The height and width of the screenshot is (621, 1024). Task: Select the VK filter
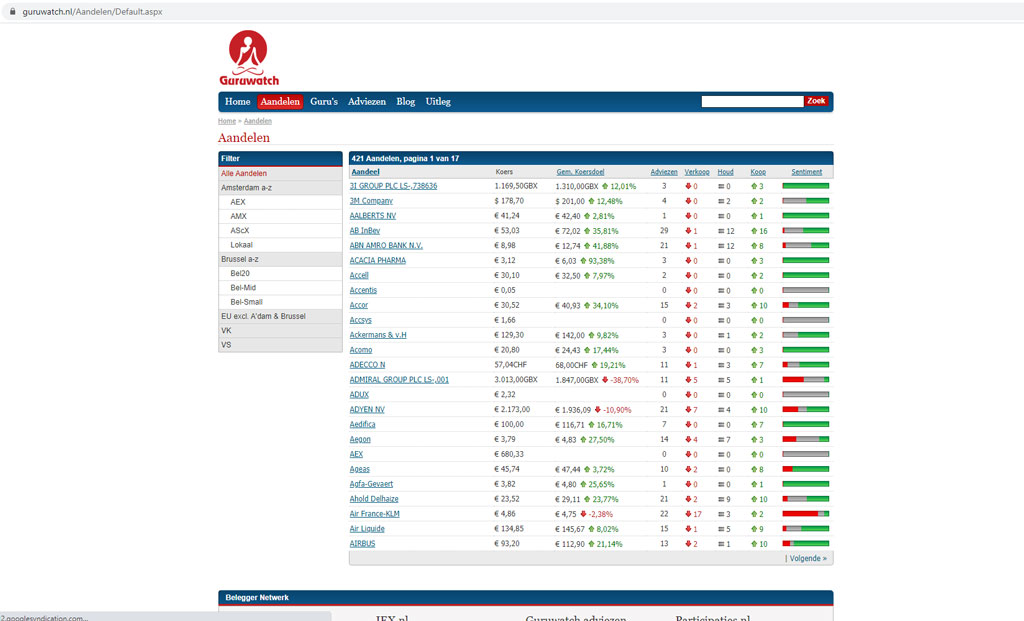click(x=280, y=331)
